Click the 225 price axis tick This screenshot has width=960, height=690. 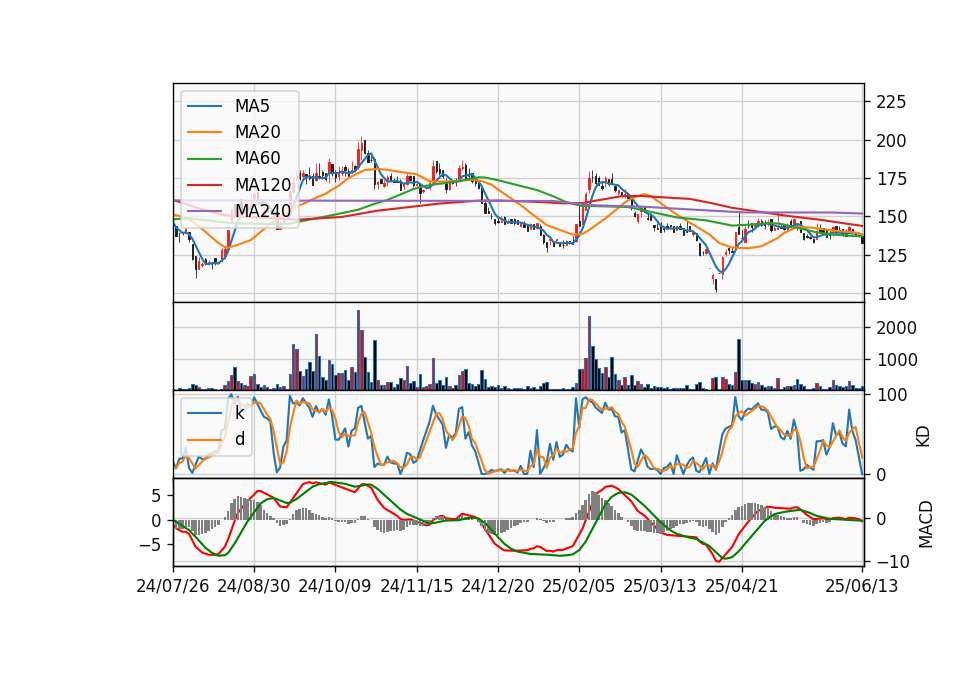(891, 102)
